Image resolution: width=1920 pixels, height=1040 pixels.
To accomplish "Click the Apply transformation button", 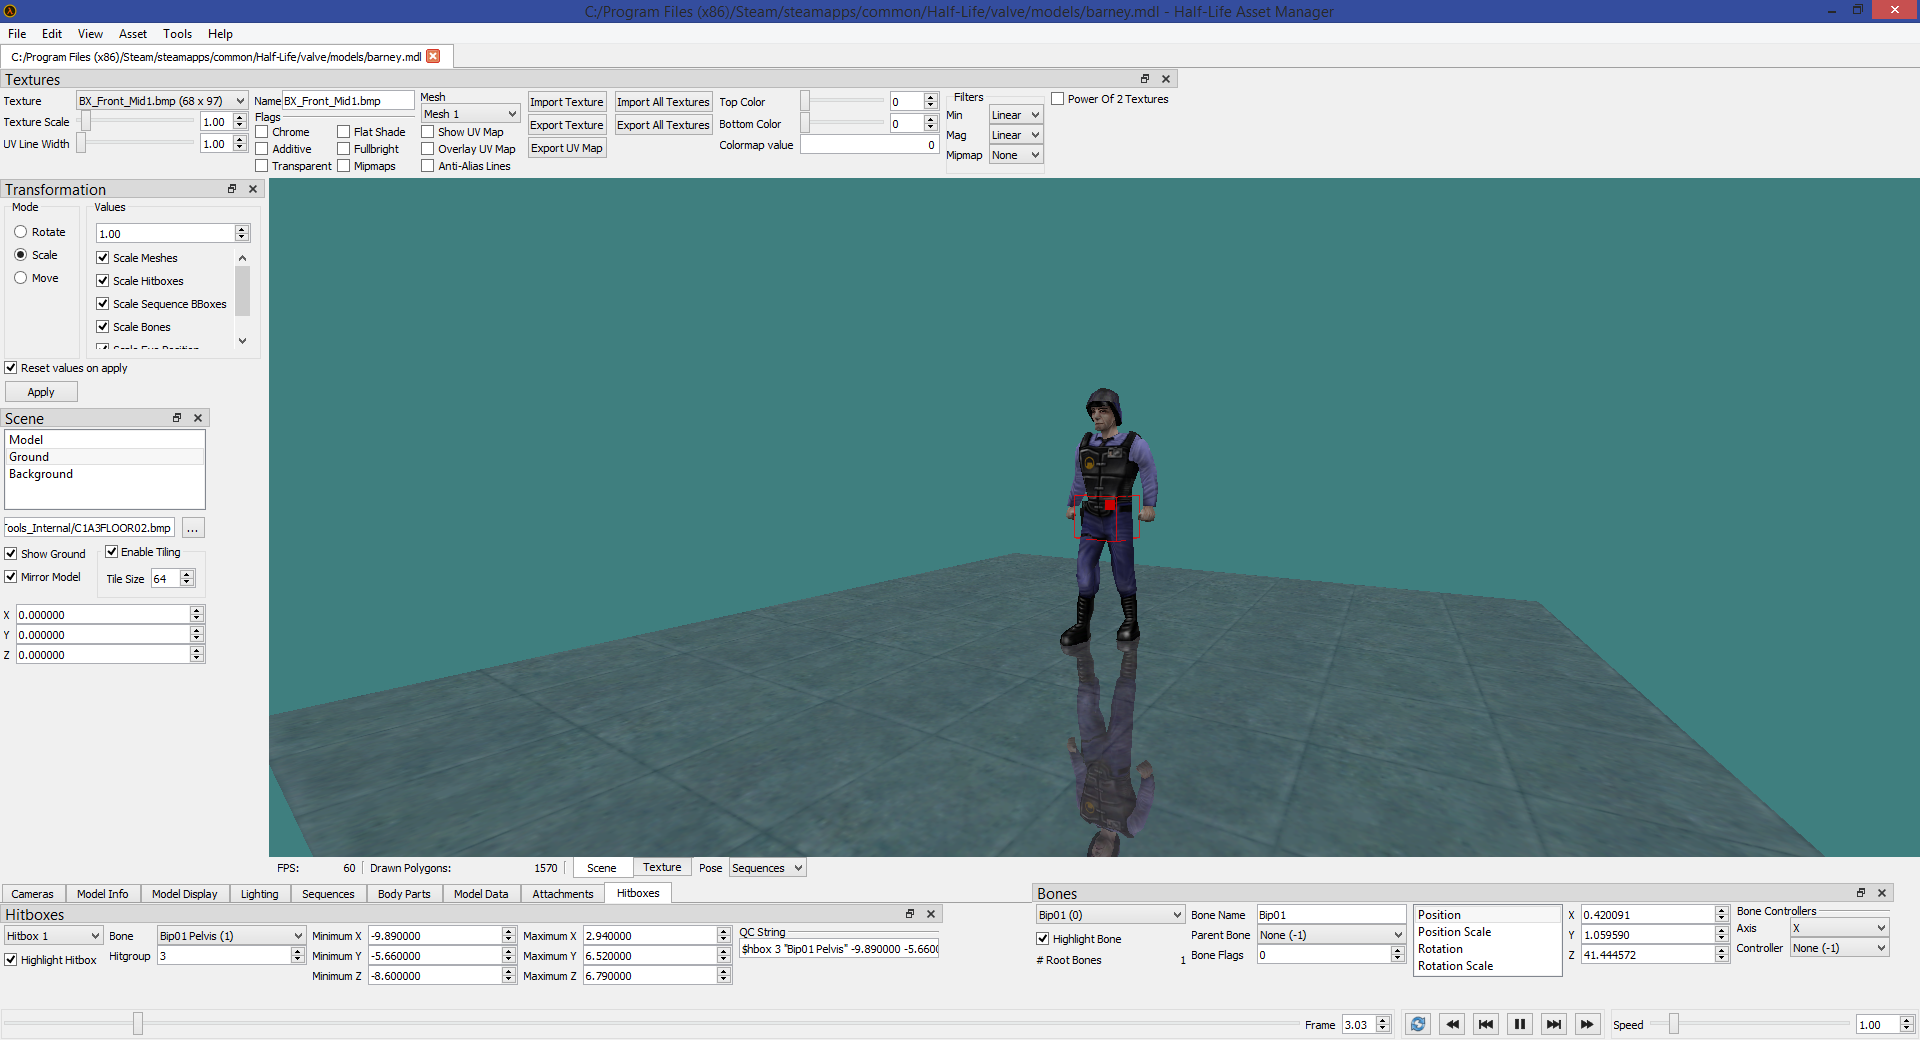I will click(x=41, y=392).
